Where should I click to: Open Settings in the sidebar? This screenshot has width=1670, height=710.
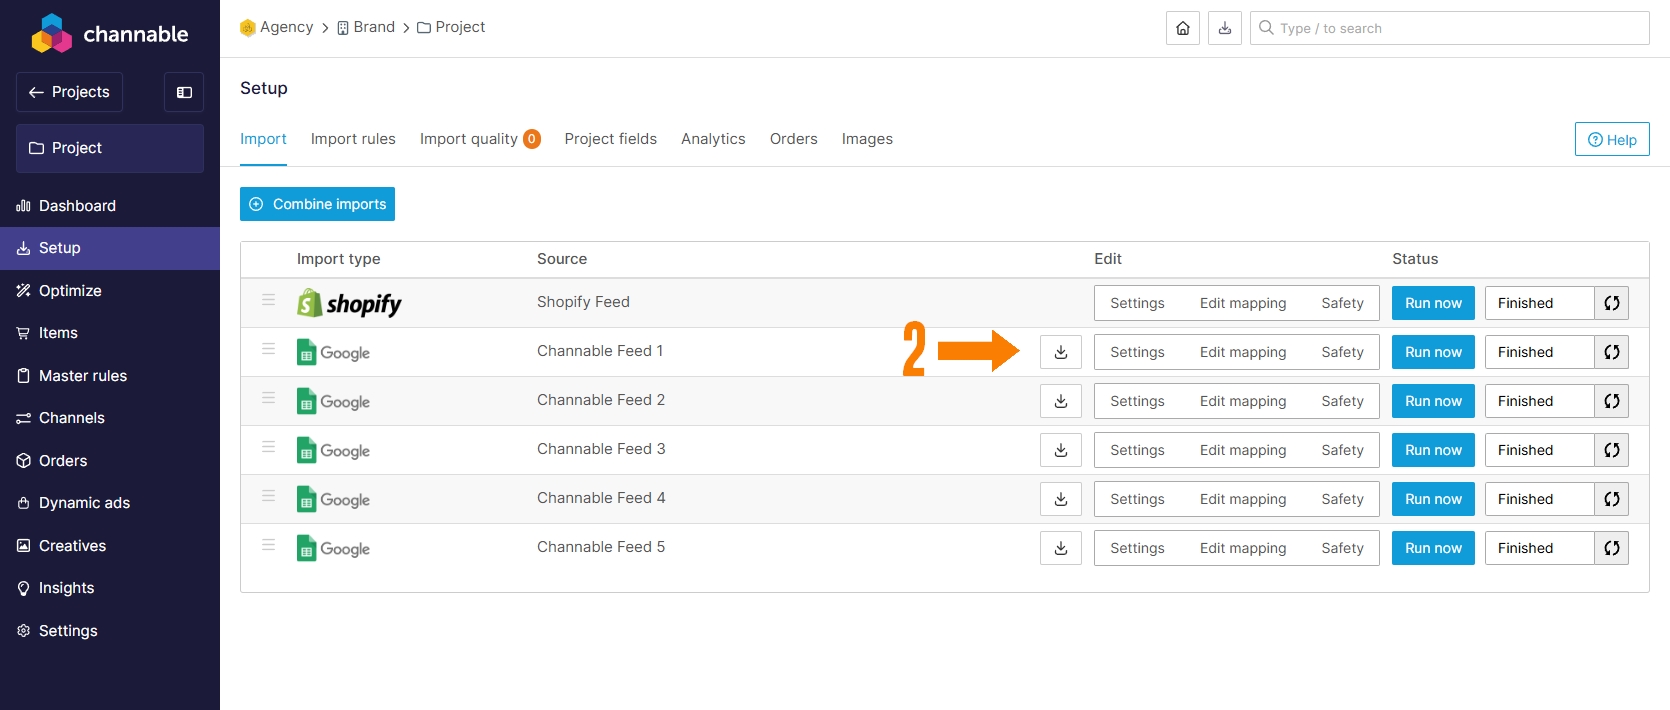click(110, 631)
